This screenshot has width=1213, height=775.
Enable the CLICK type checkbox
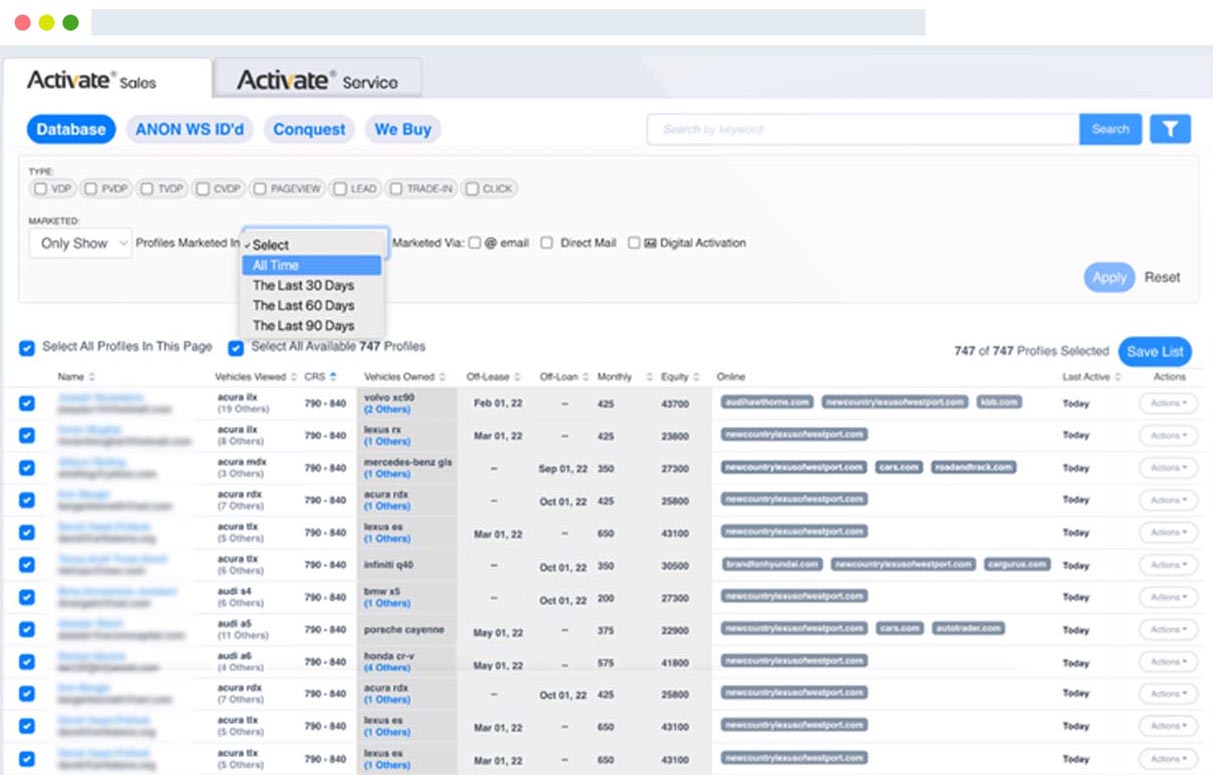tap(472, 188)
